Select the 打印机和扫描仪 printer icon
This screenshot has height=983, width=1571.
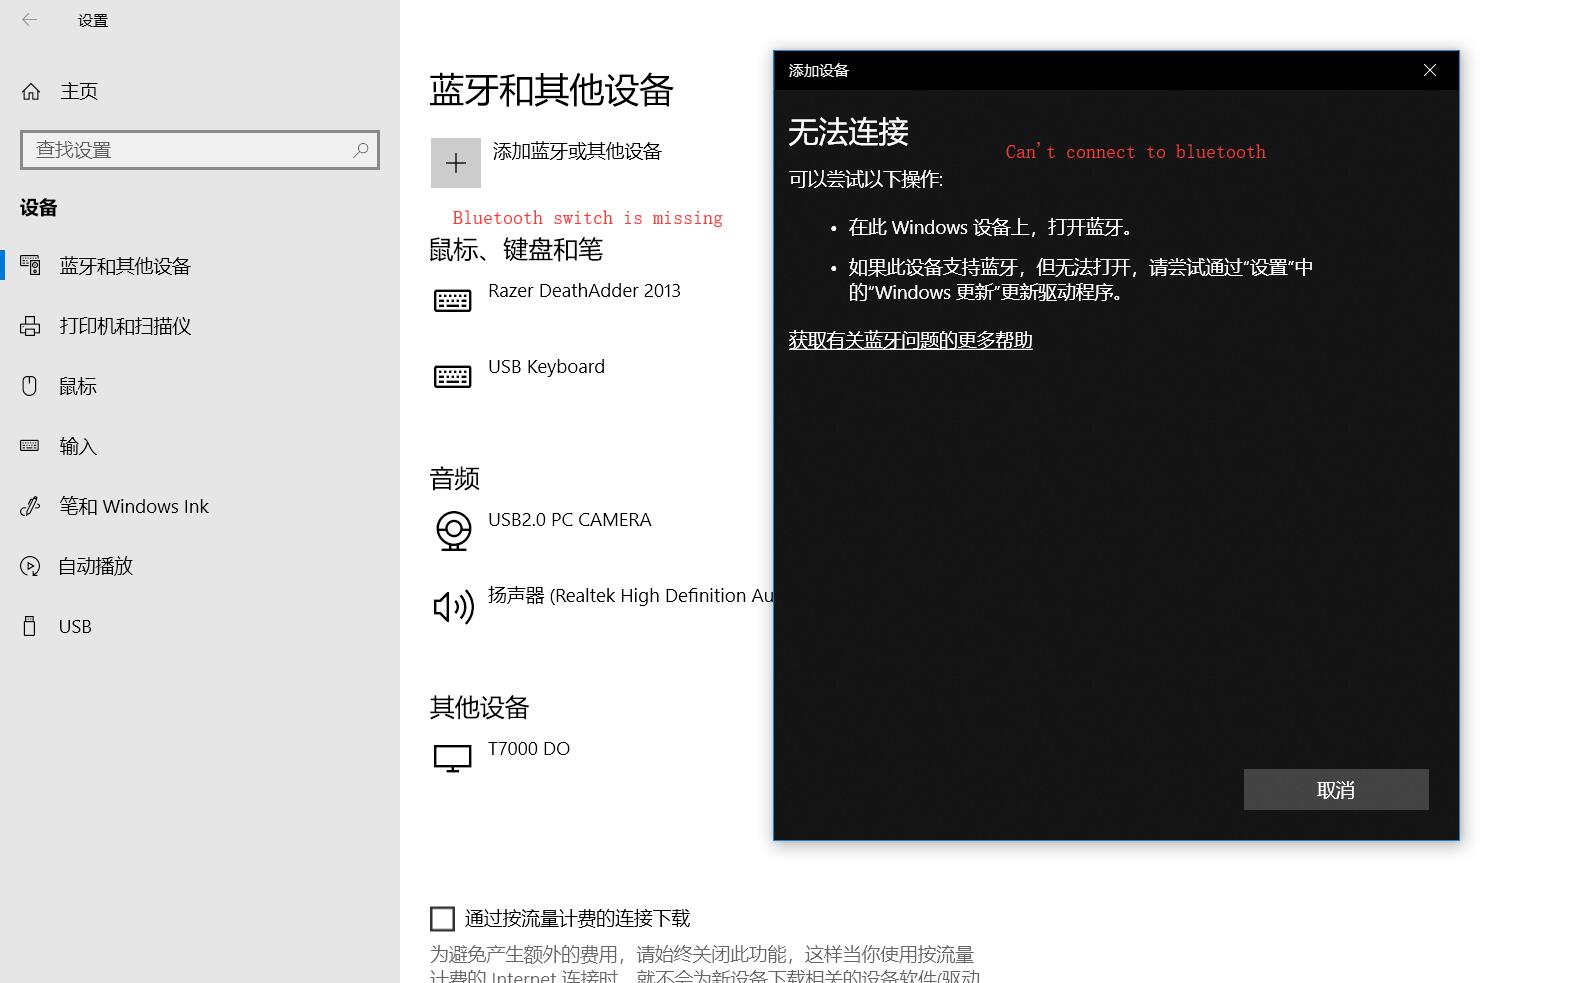(x=30, y=326)
